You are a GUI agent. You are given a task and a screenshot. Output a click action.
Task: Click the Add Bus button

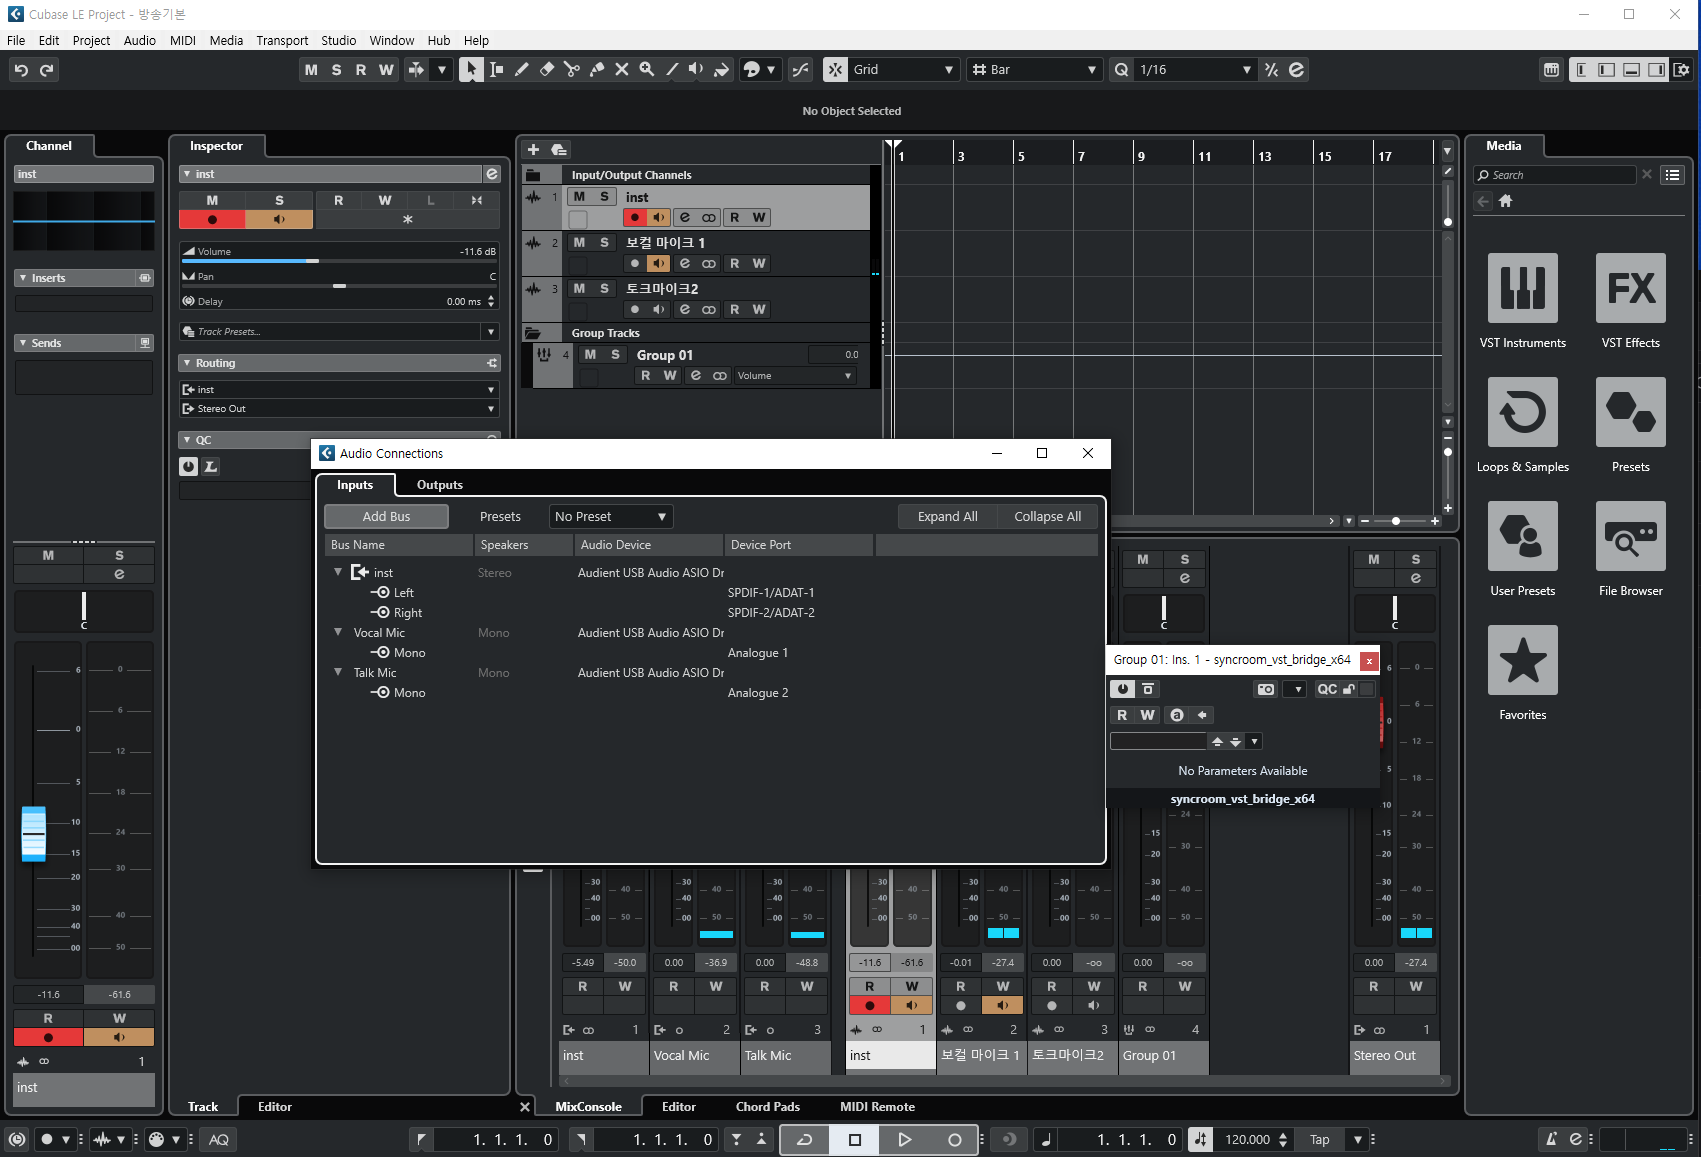point(386,517)
